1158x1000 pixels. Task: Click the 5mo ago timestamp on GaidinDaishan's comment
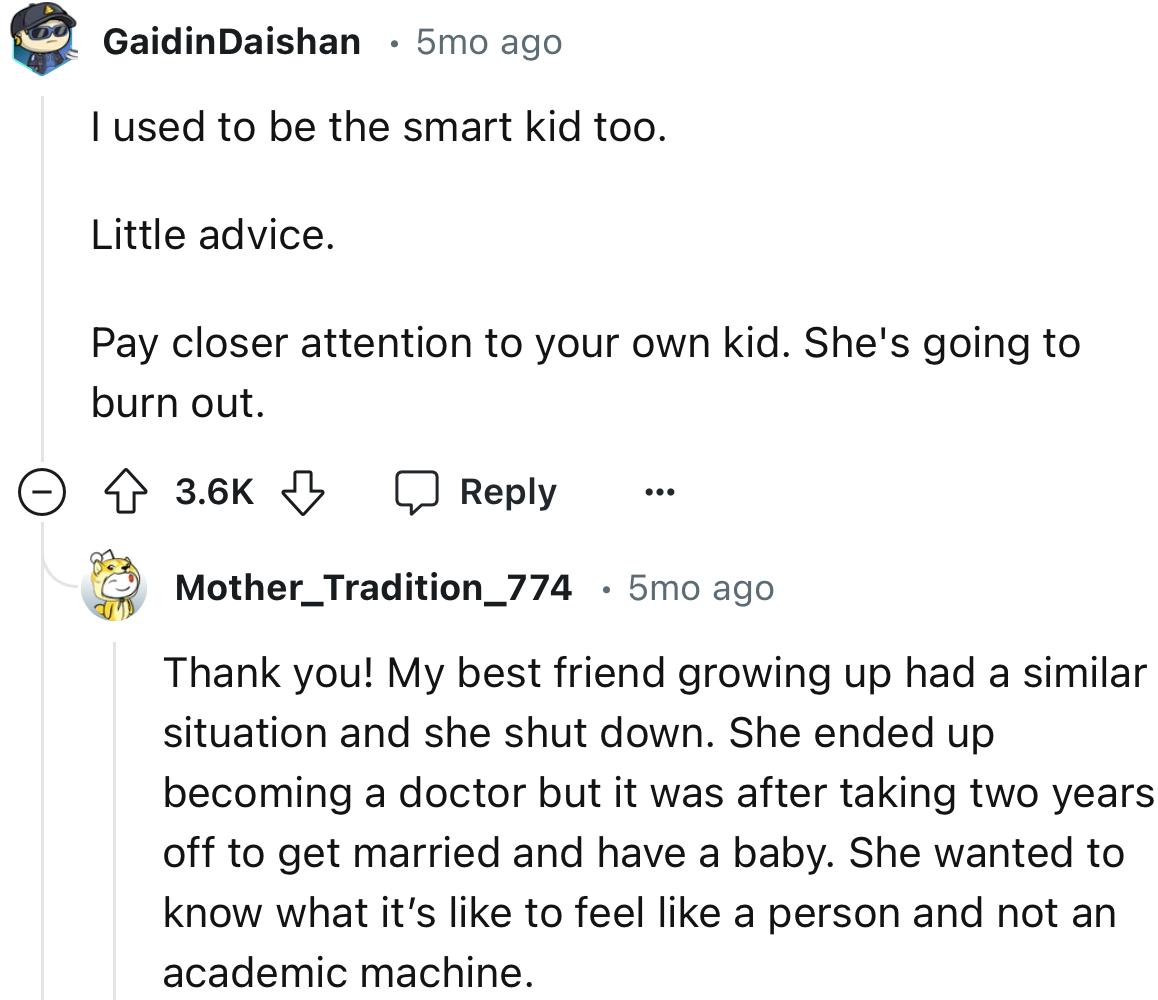coord(487,41)
